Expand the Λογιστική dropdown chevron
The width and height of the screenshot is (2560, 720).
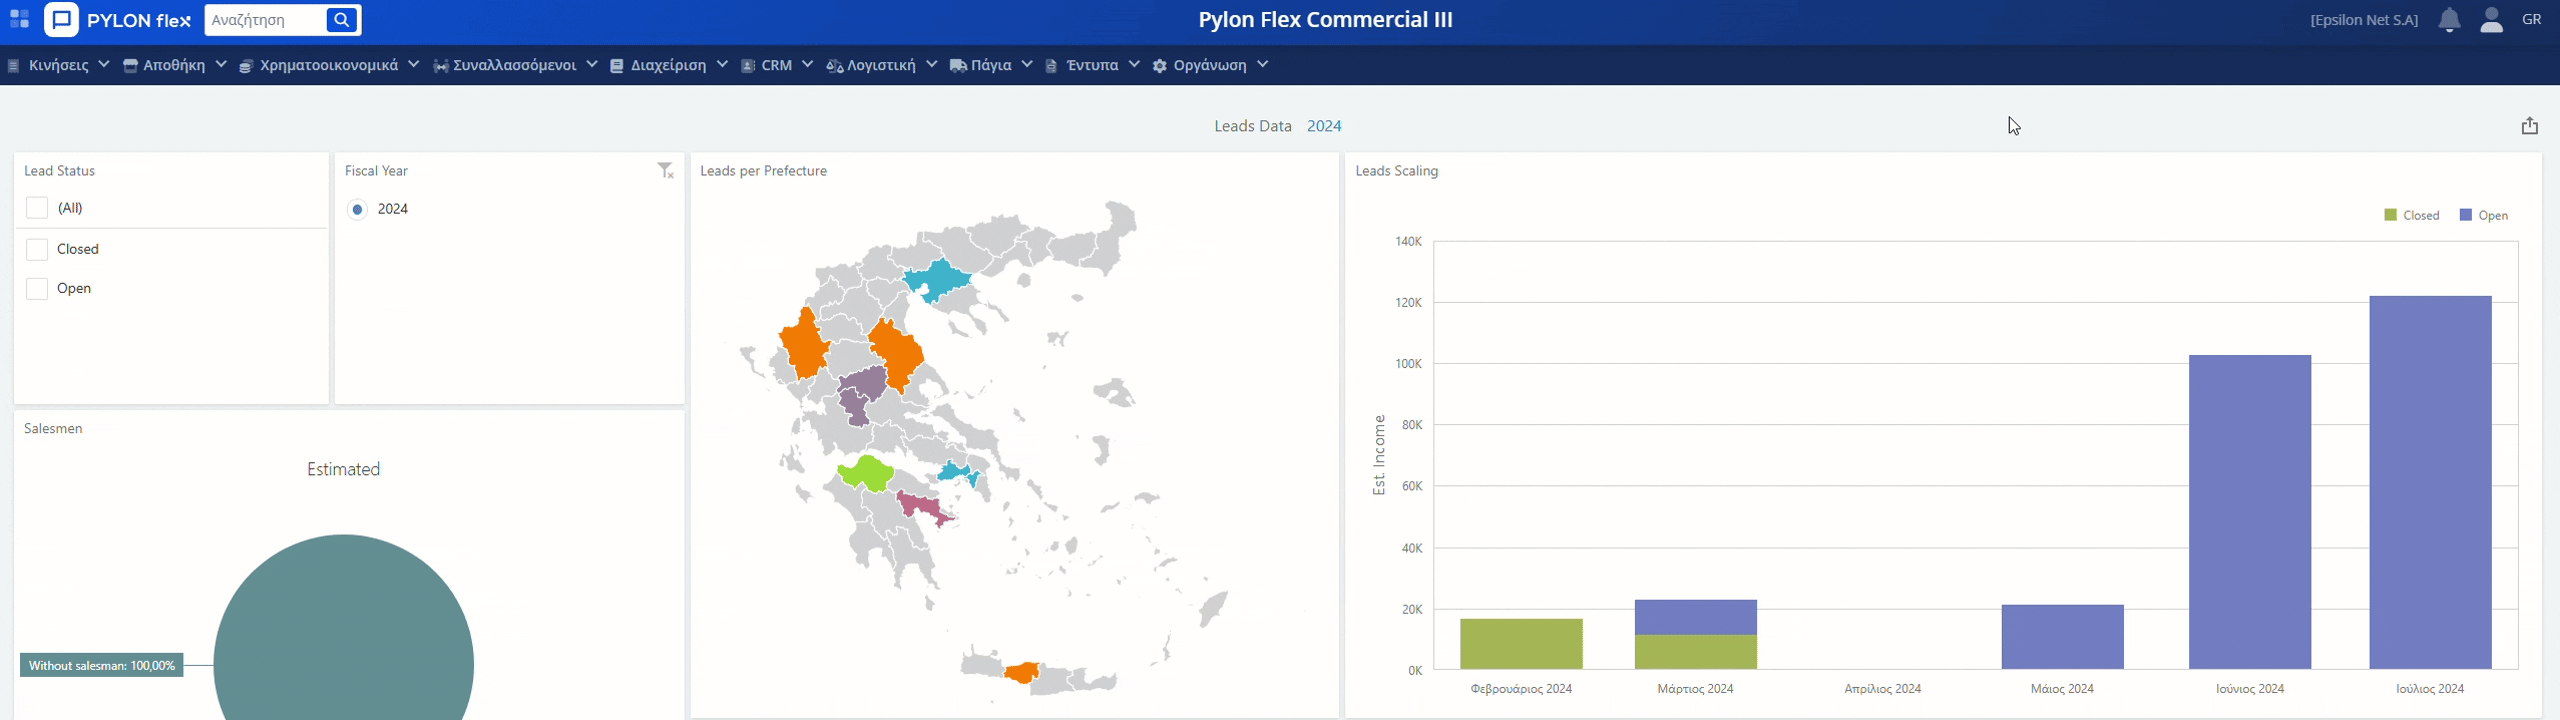pos(931,64)
